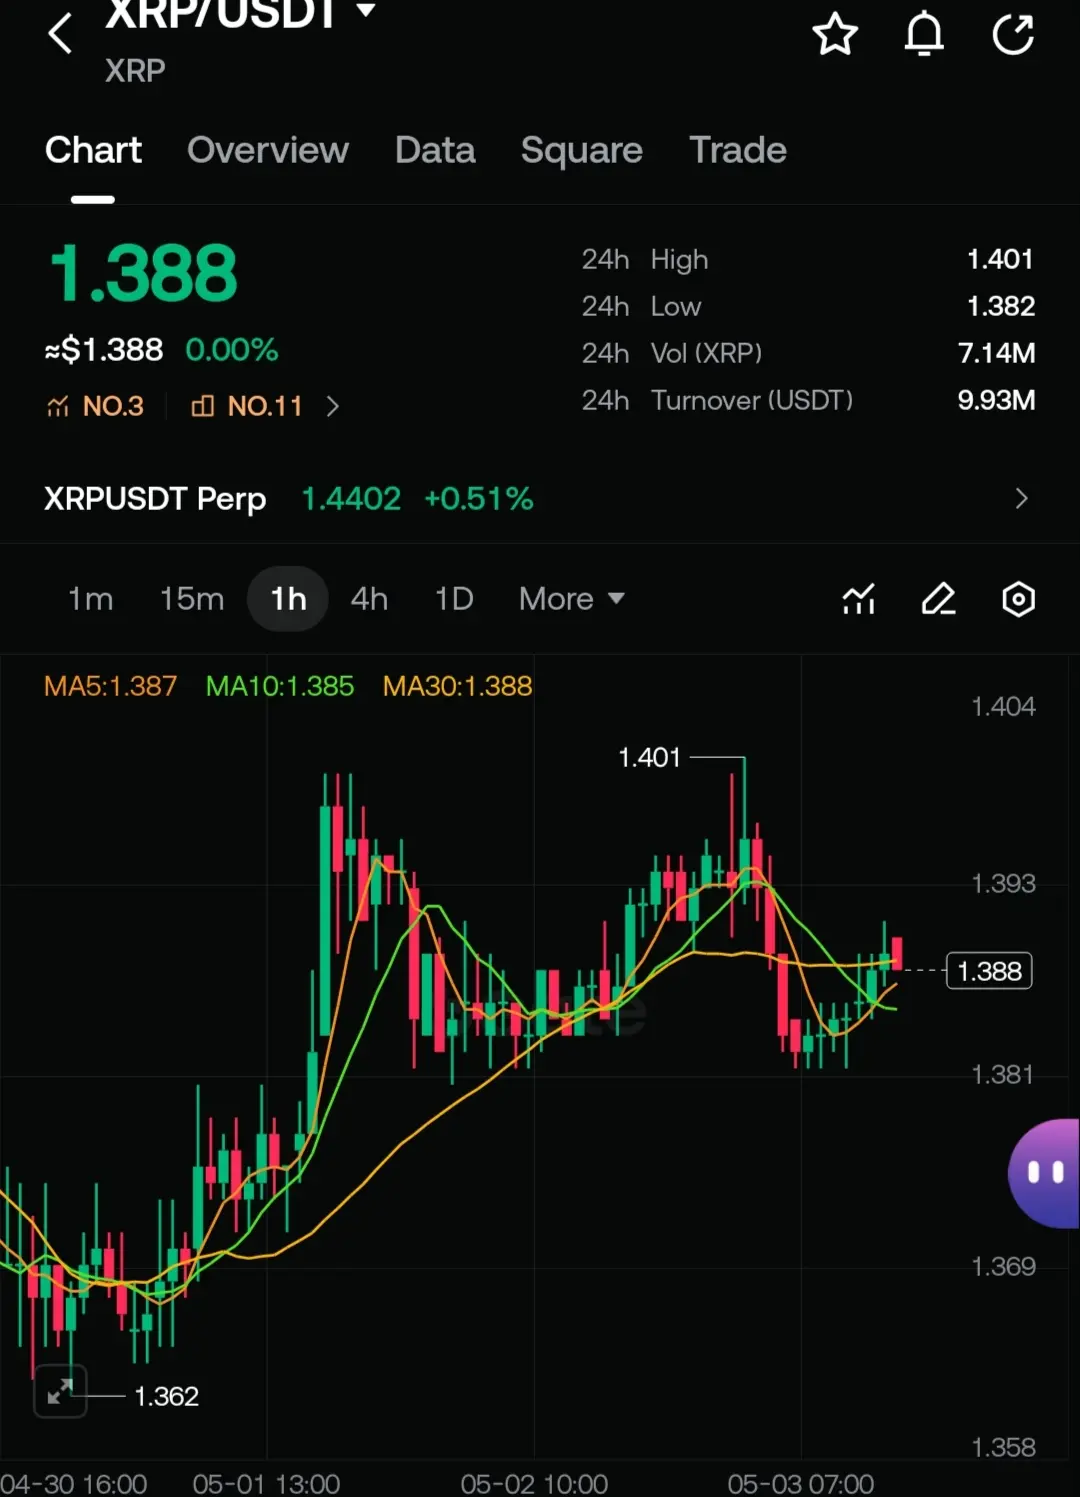
Task: Open the XRP/USDT pair dropdown arrow
Action: (366, 10)
